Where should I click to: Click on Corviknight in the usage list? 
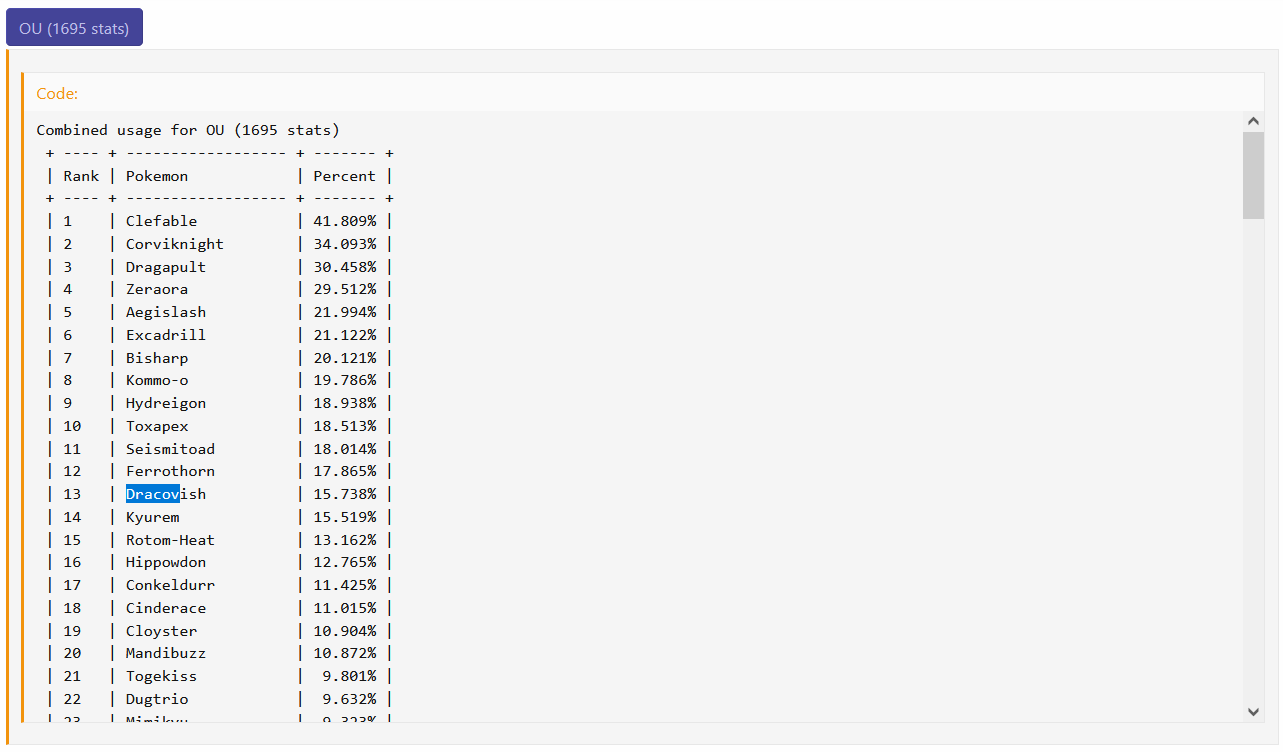174,244
